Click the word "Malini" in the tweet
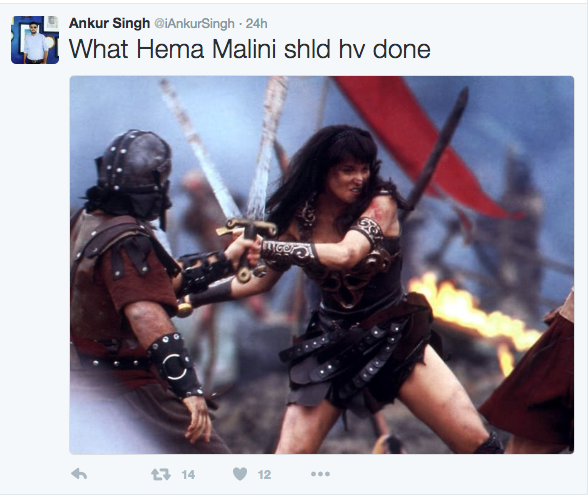 (x=244, y=49)
